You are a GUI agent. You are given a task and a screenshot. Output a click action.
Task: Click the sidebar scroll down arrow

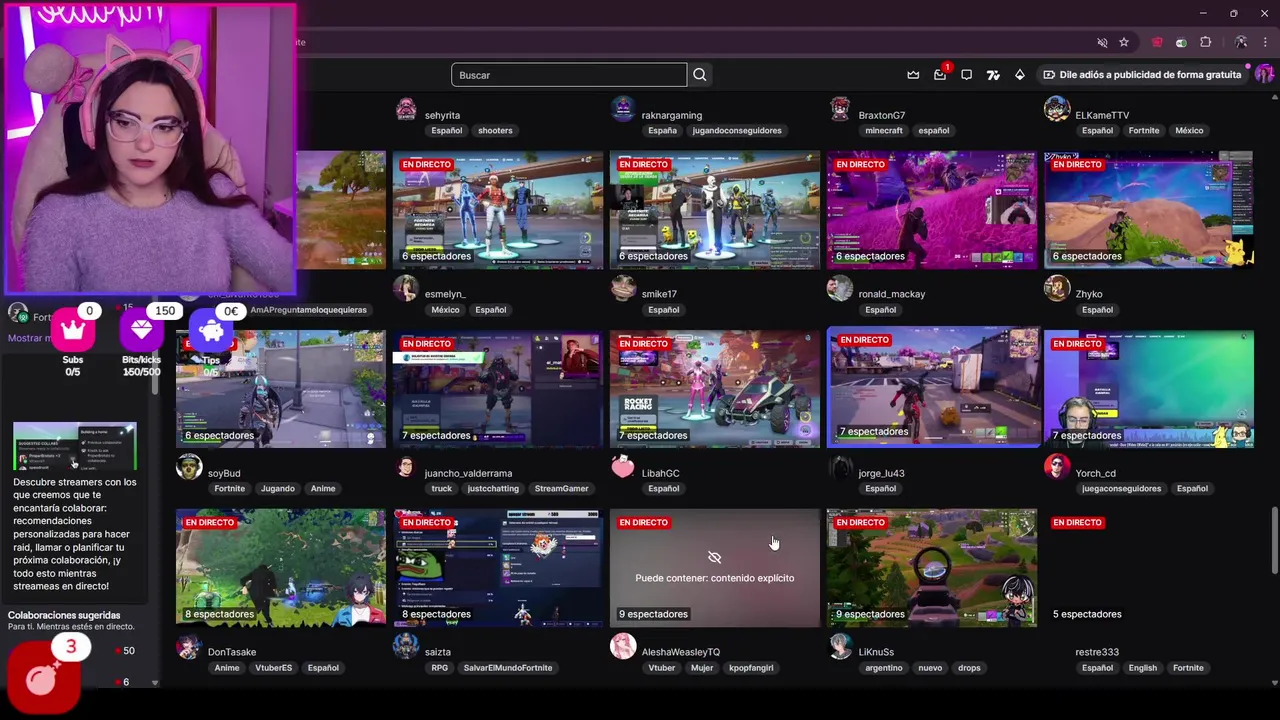coord(155,682)
